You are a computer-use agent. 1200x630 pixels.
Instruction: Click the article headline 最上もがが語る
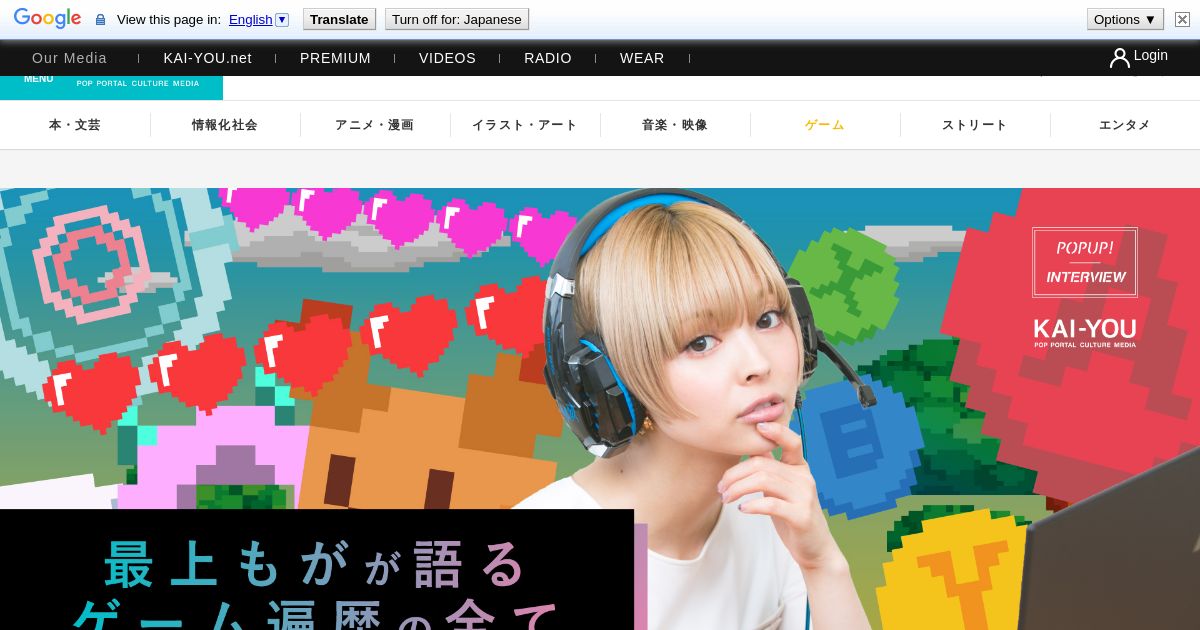(x=315, y=565)
